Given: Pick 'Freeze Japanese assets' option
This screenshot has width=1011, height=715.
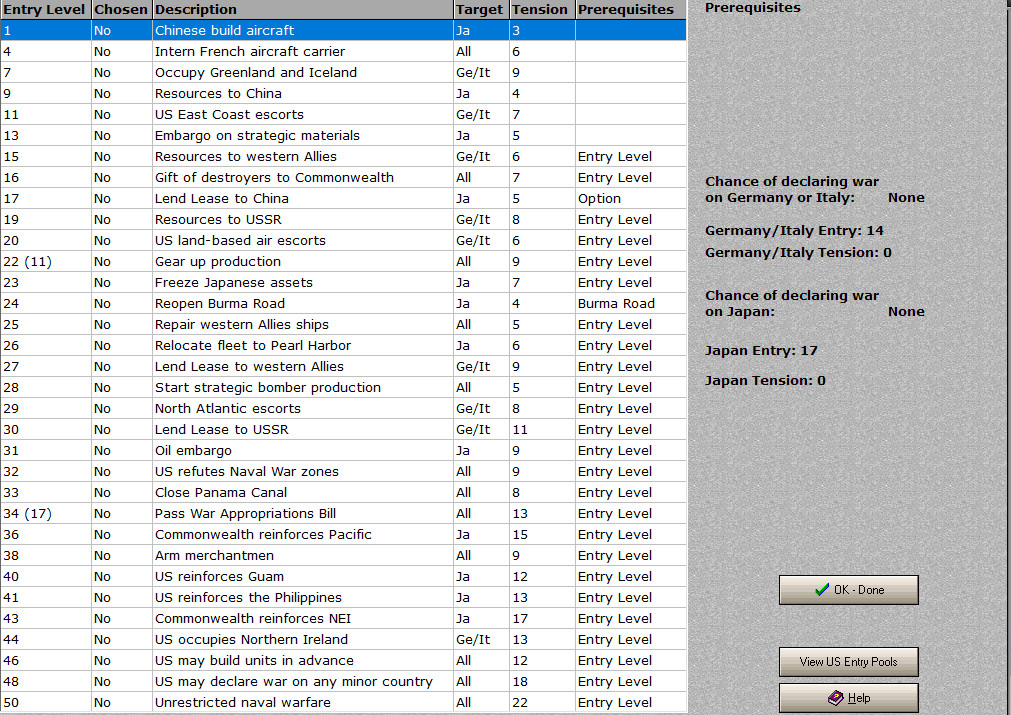Looking at the screenshot, I should pos(343,282).
